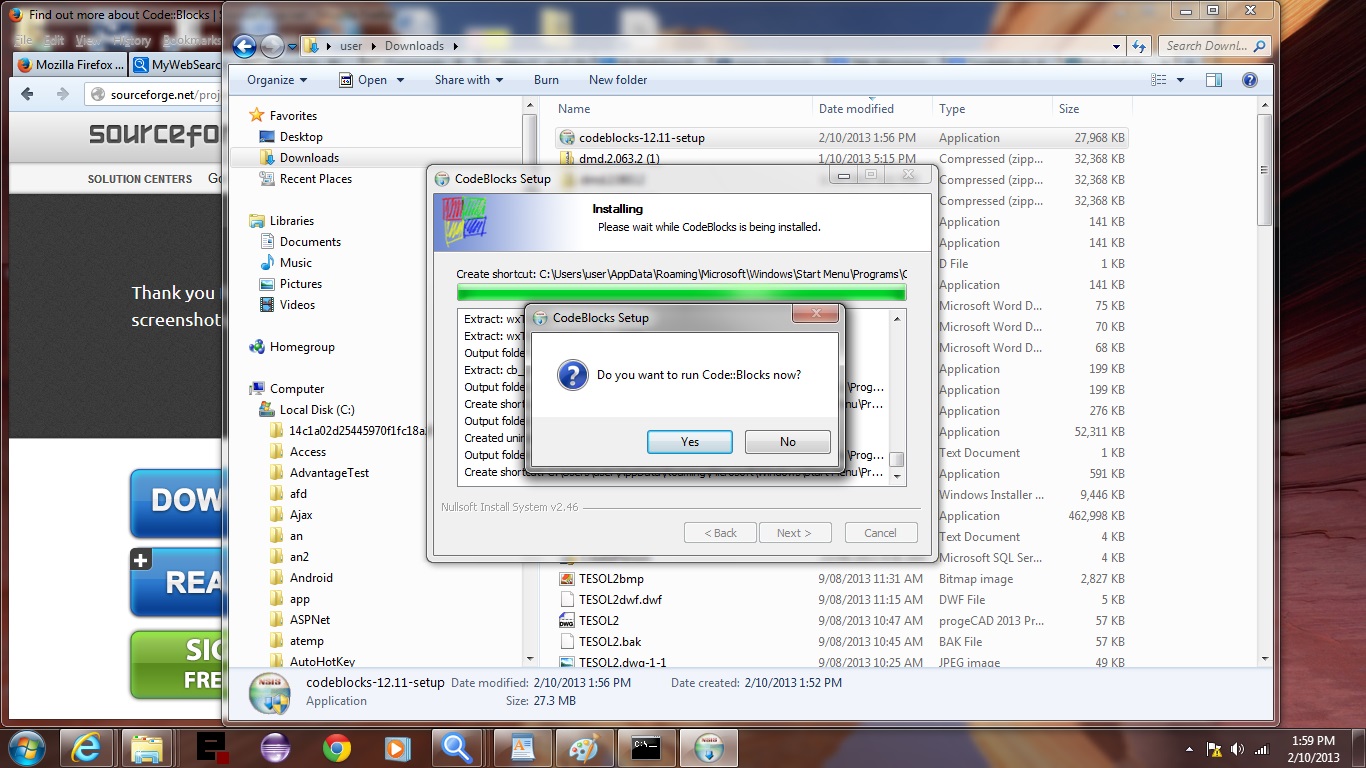Select Favorites in navigation pane

pos(293,116)
